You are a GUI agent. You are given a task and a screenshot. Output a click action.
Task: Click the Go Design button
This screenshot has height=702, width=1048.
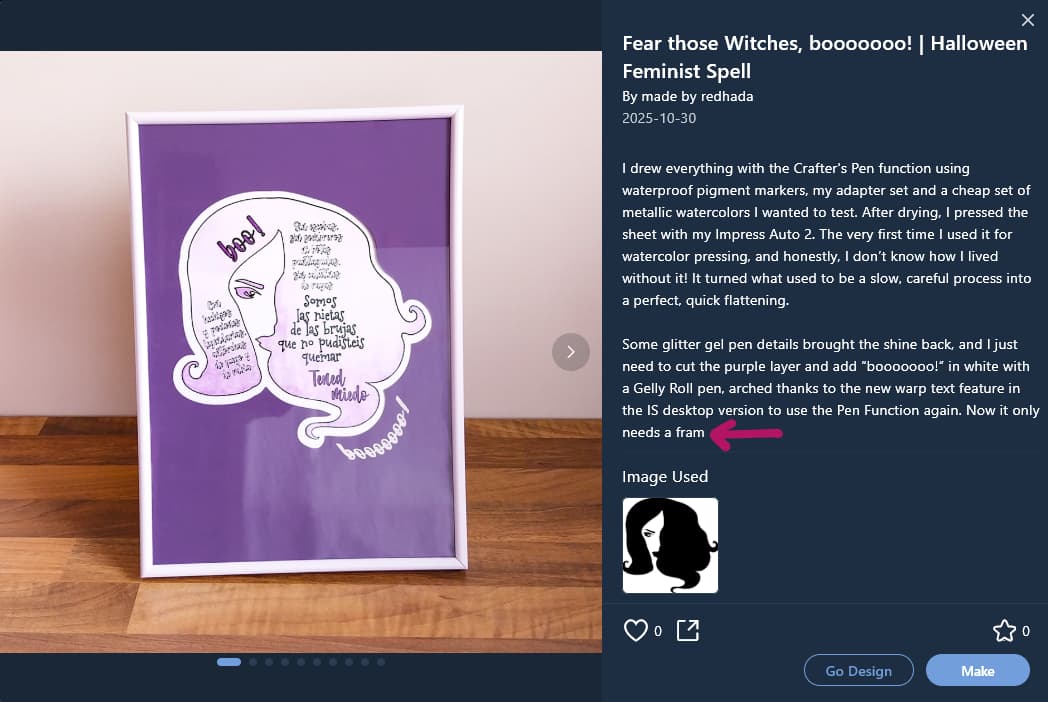(x=858, y=670)
